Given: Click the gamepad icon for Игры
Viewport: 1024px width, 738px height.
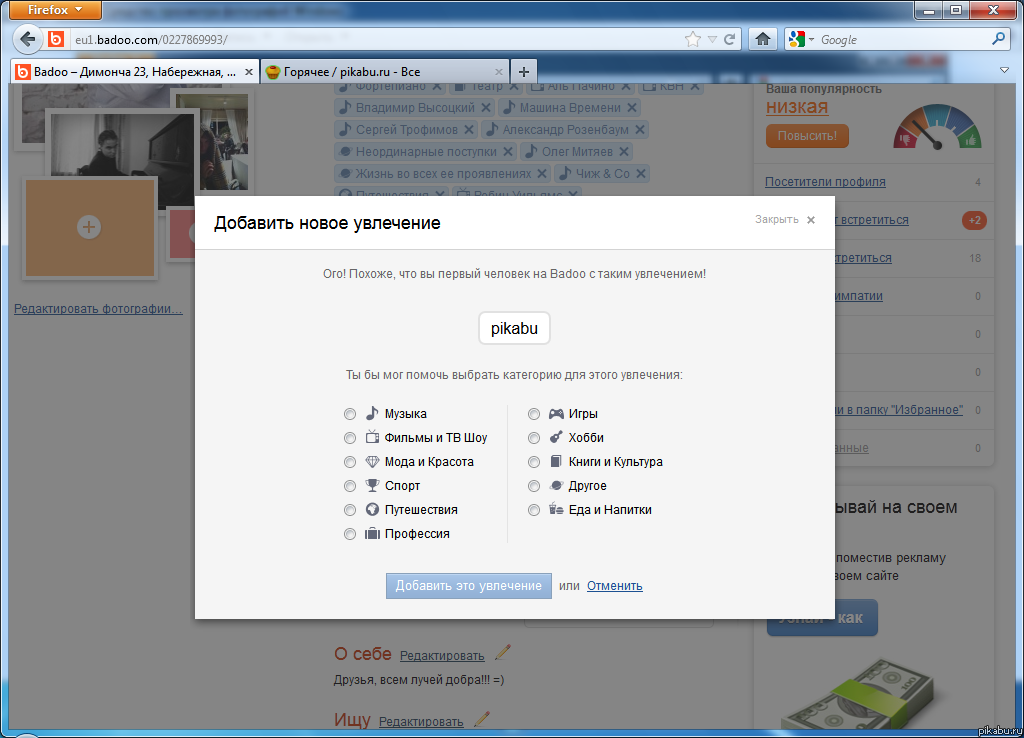Looking at the screenshot, I should pyautogui.click(x=556, y=413).
